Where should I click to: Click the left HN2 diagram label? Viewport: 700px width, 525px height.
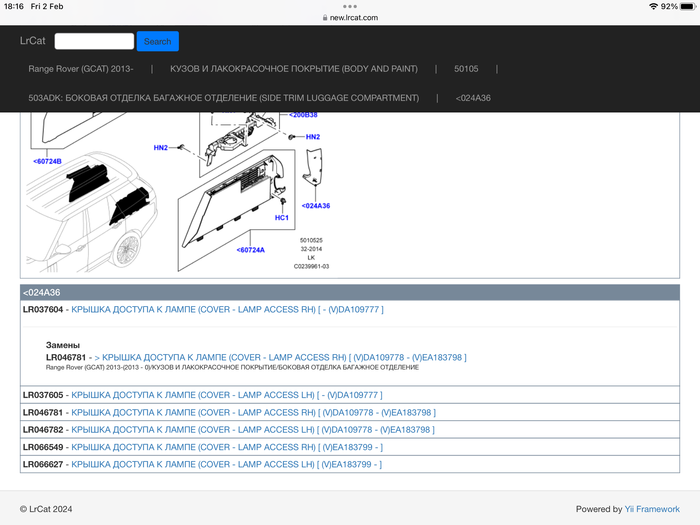tap(161, 147)
